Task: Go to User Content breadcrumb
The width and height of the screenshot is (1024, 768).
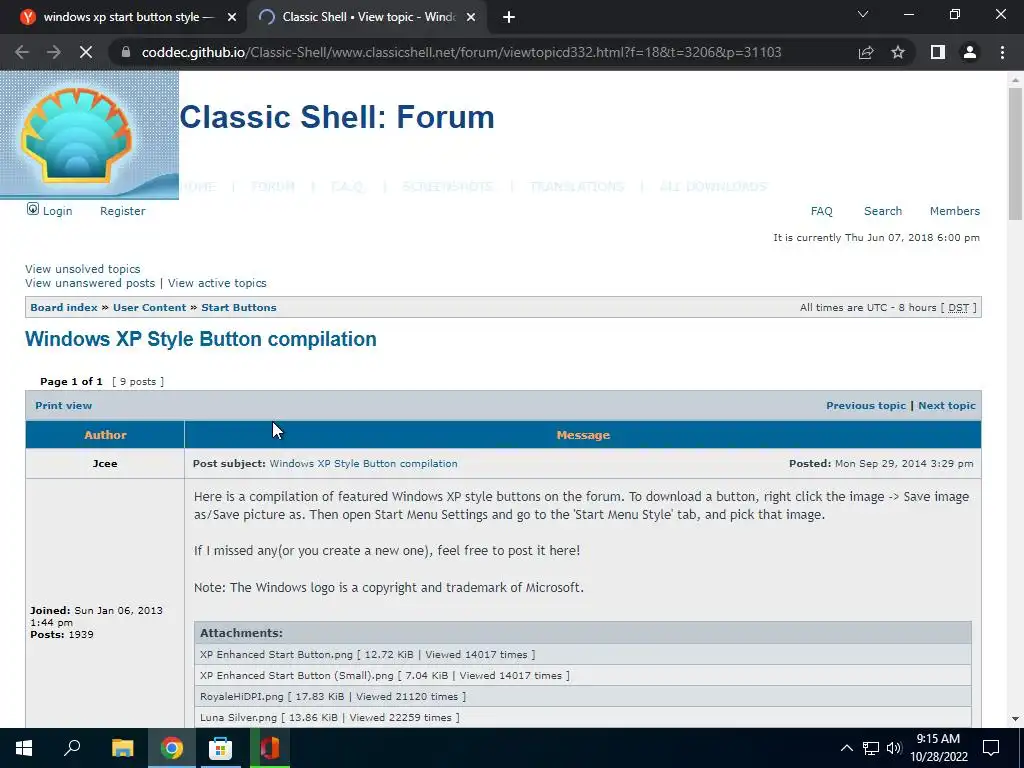Action: [x=150, y=308]
